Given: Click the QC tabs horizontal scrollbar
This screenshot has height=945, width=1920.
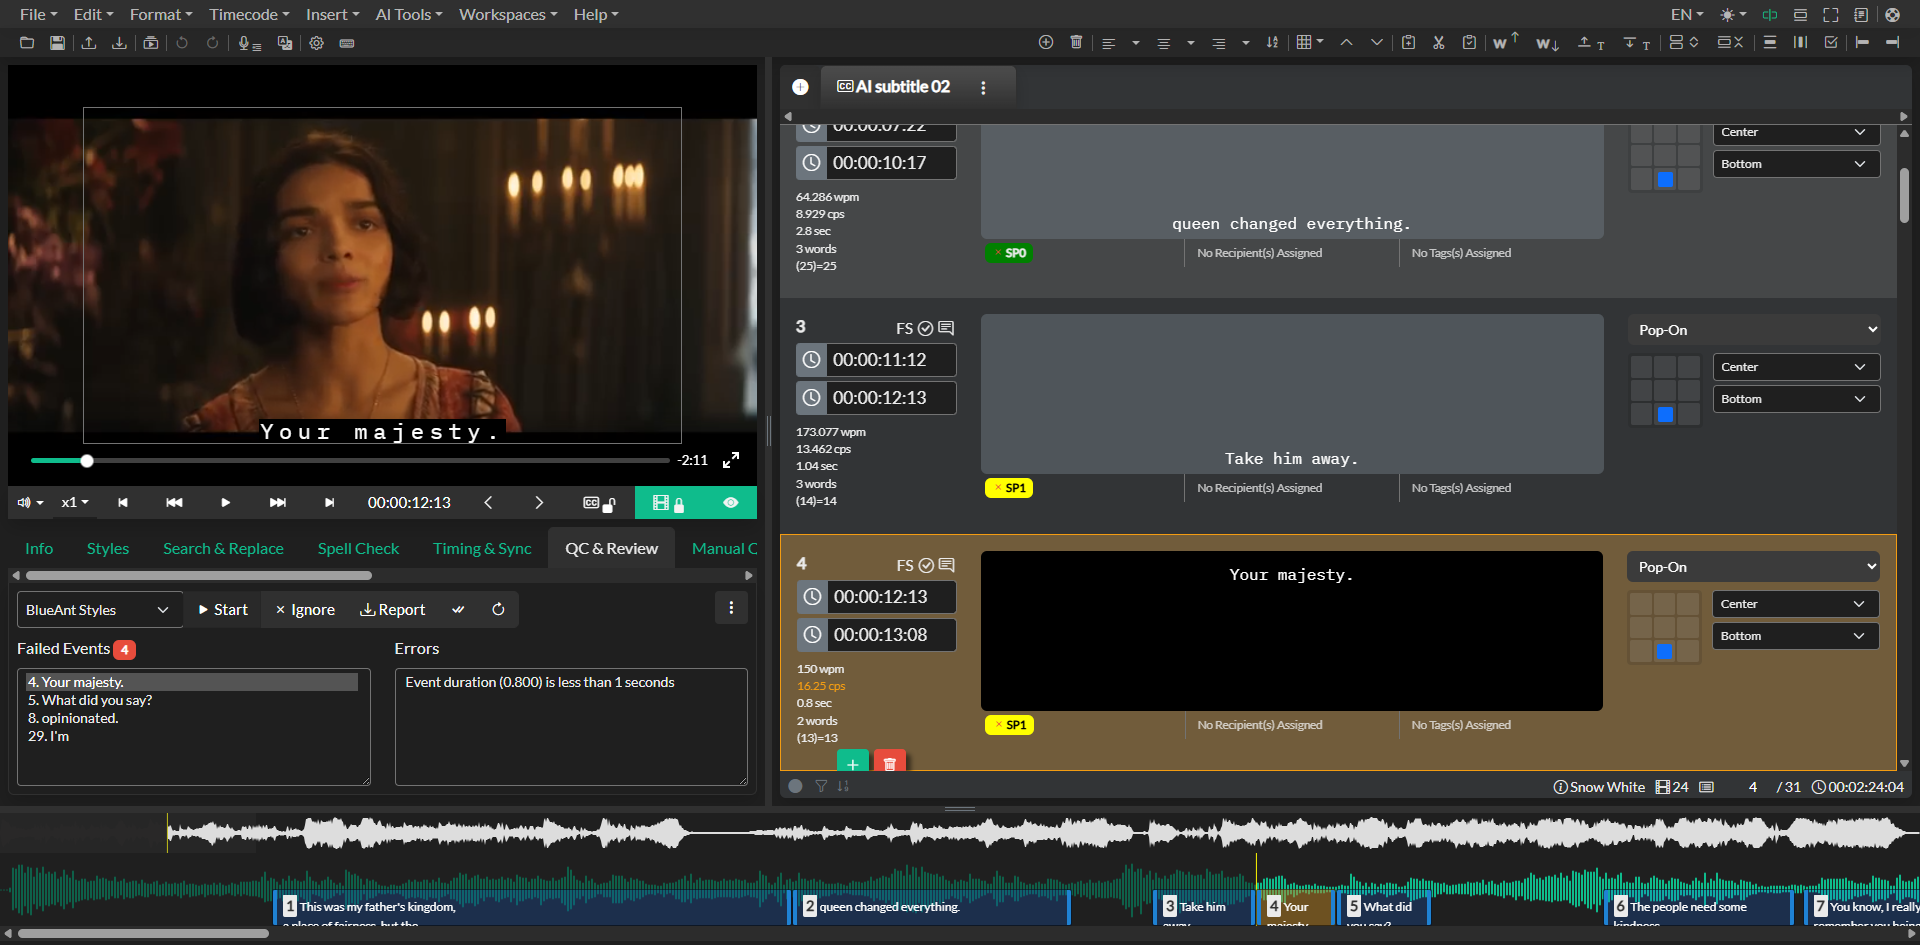Looking at the screenshot, I should pos(199,576).
